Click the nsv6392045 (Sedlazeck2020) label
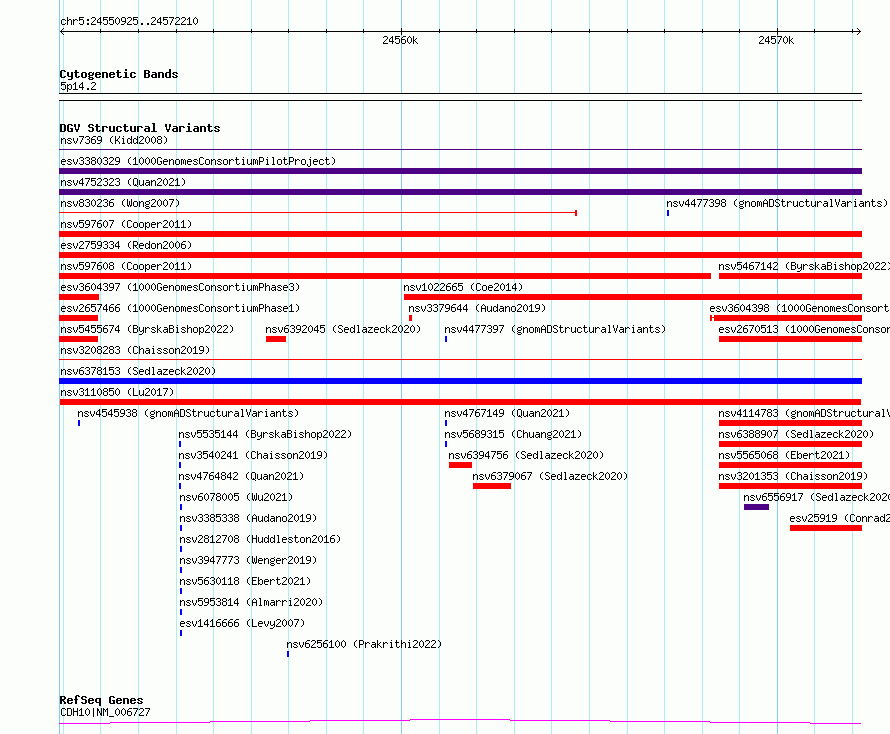This screenshot has height=734, width=890. [x=343, y=329]
